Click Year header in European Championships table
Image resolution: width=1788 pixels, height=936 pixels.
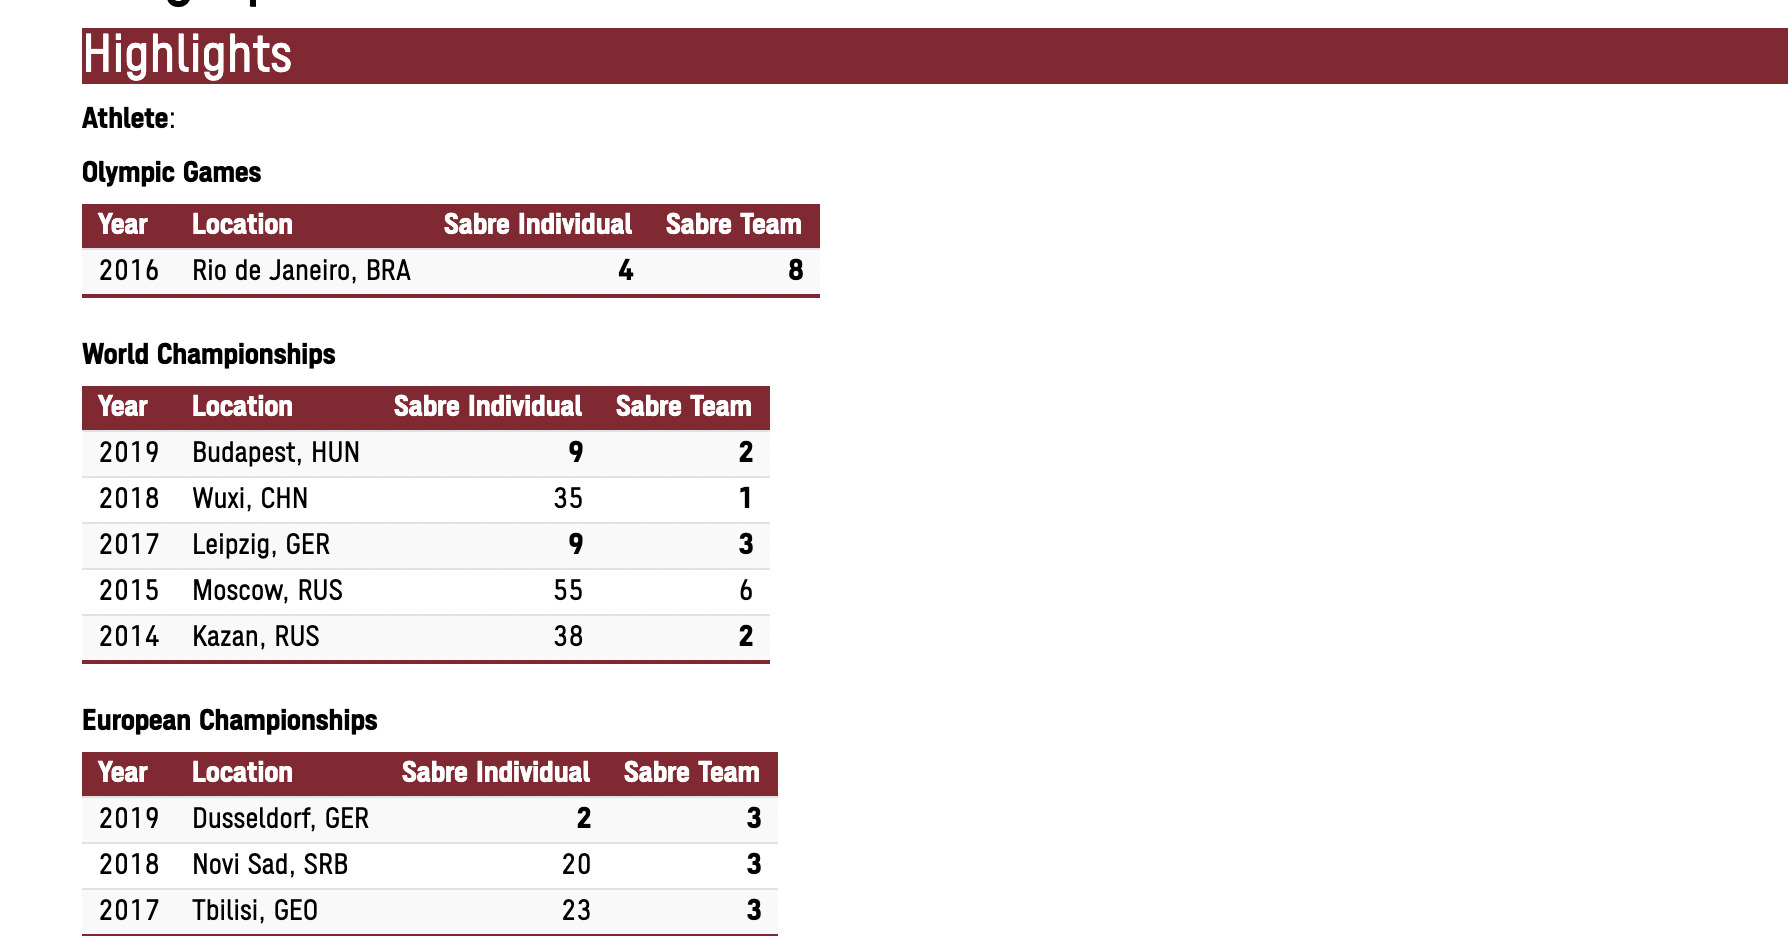[x=123, y=773]
